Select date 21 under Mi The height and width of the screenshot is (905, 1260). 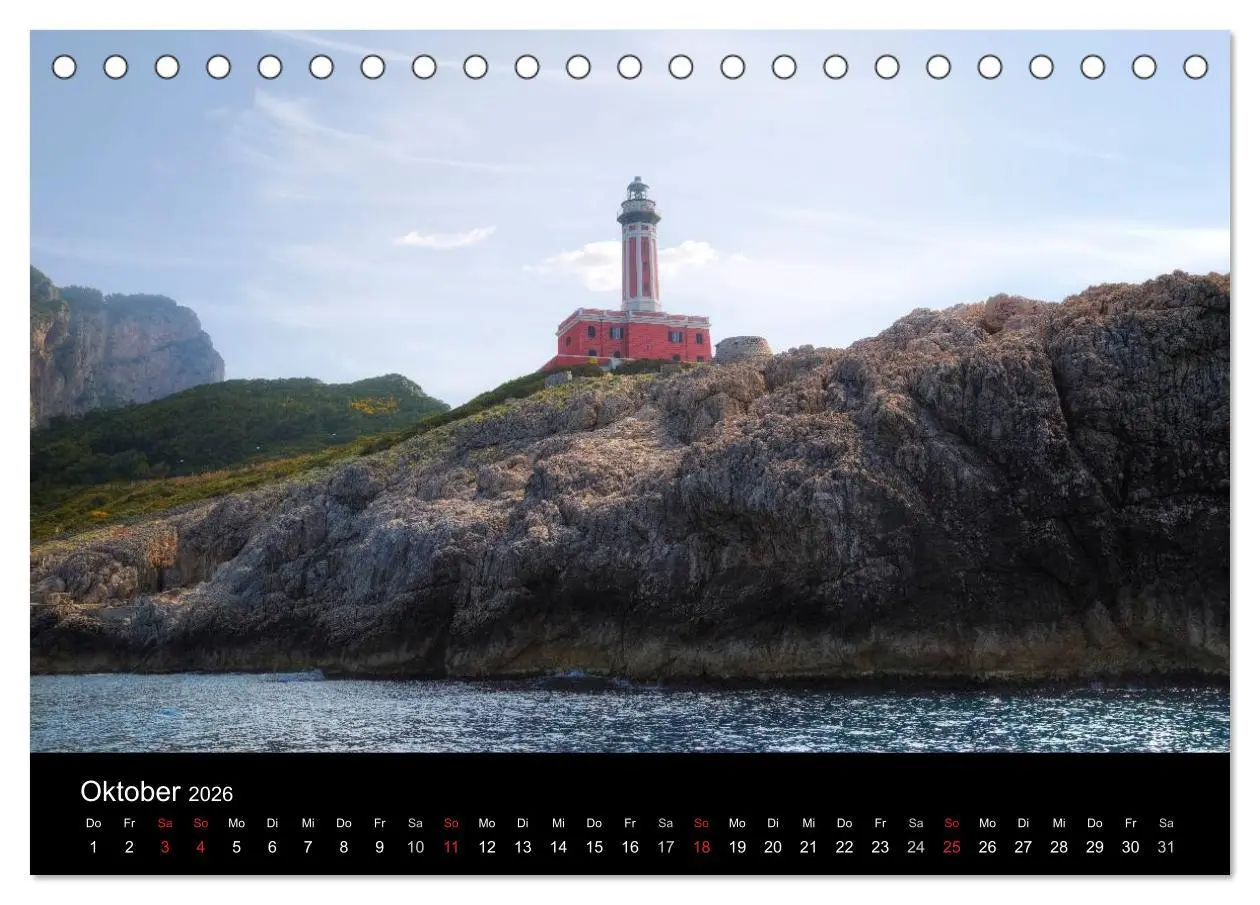pyautogui.click(x=808, y=847)
